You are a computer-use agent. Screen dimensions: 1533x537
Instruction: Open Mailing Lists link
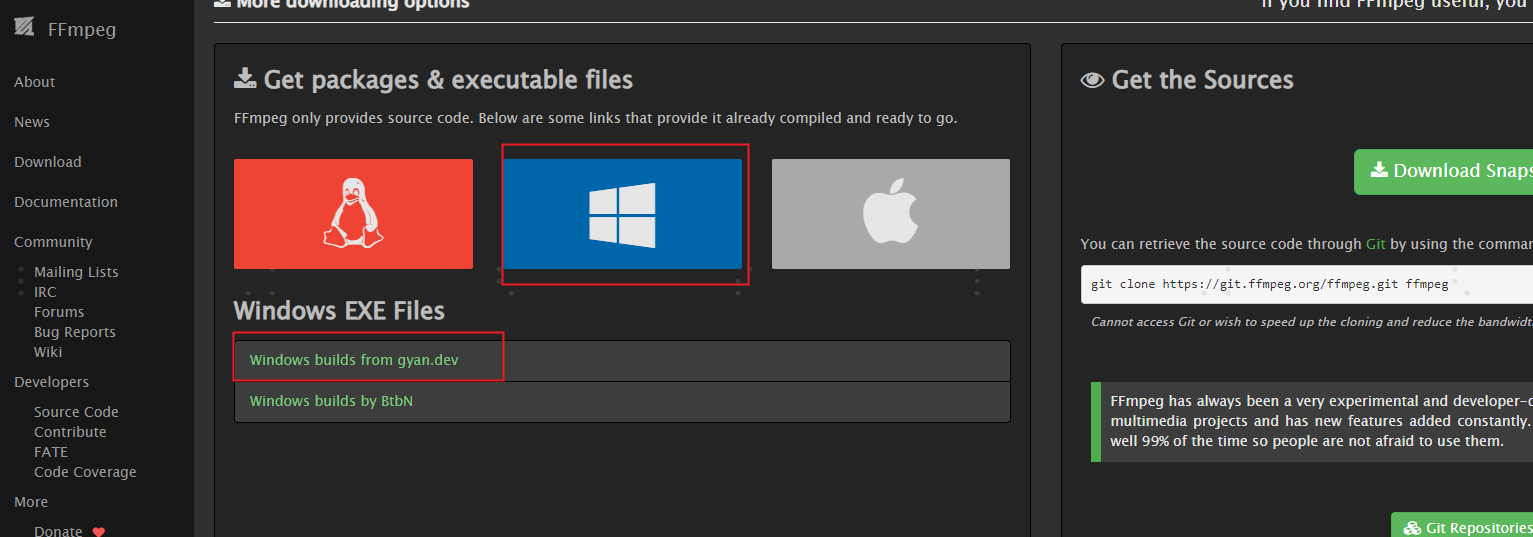76,272
